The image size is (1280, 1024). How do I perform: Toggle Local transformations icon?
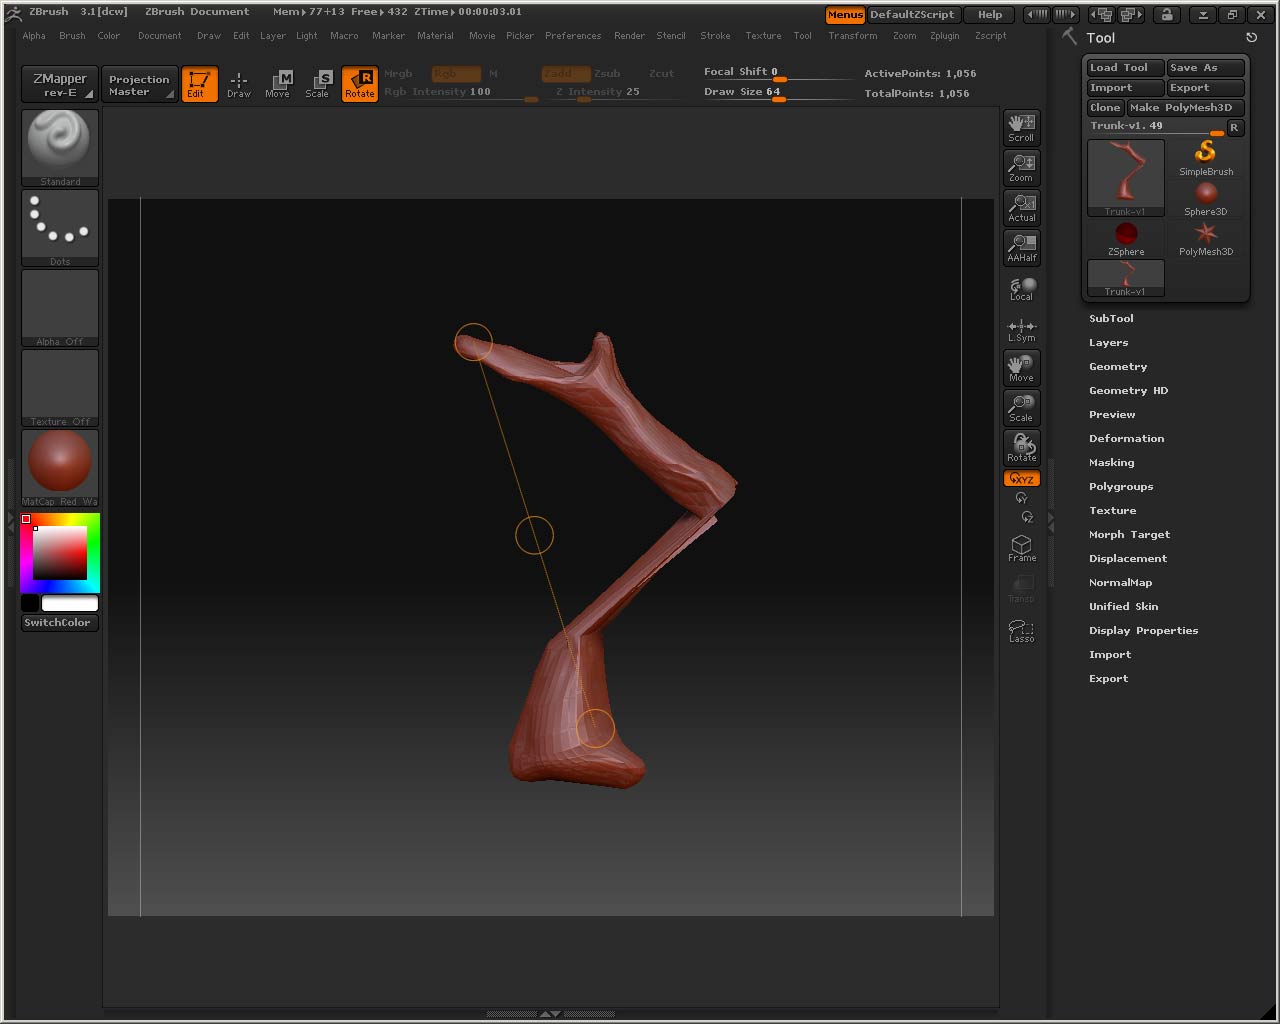point(1021,289)
